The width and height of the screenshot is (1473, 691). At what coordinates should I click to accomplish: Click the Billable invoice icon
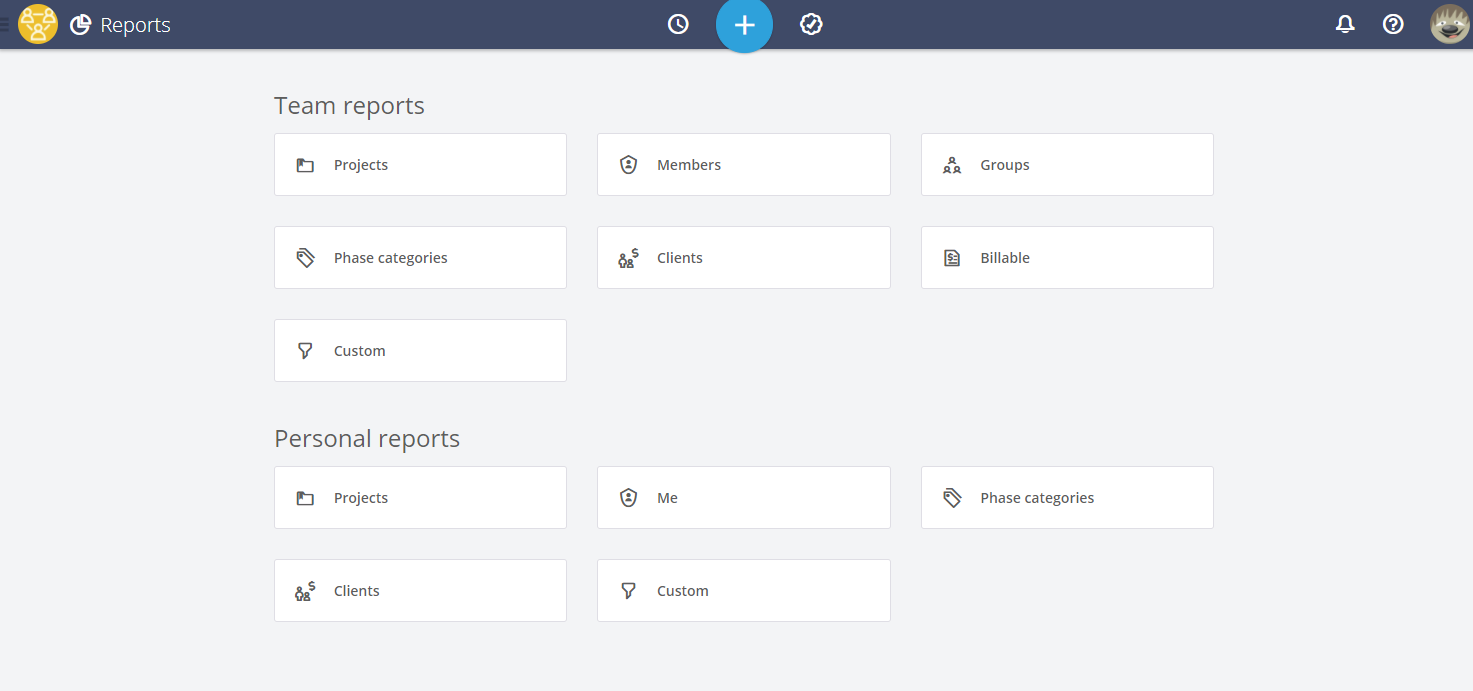click(952, 258)
